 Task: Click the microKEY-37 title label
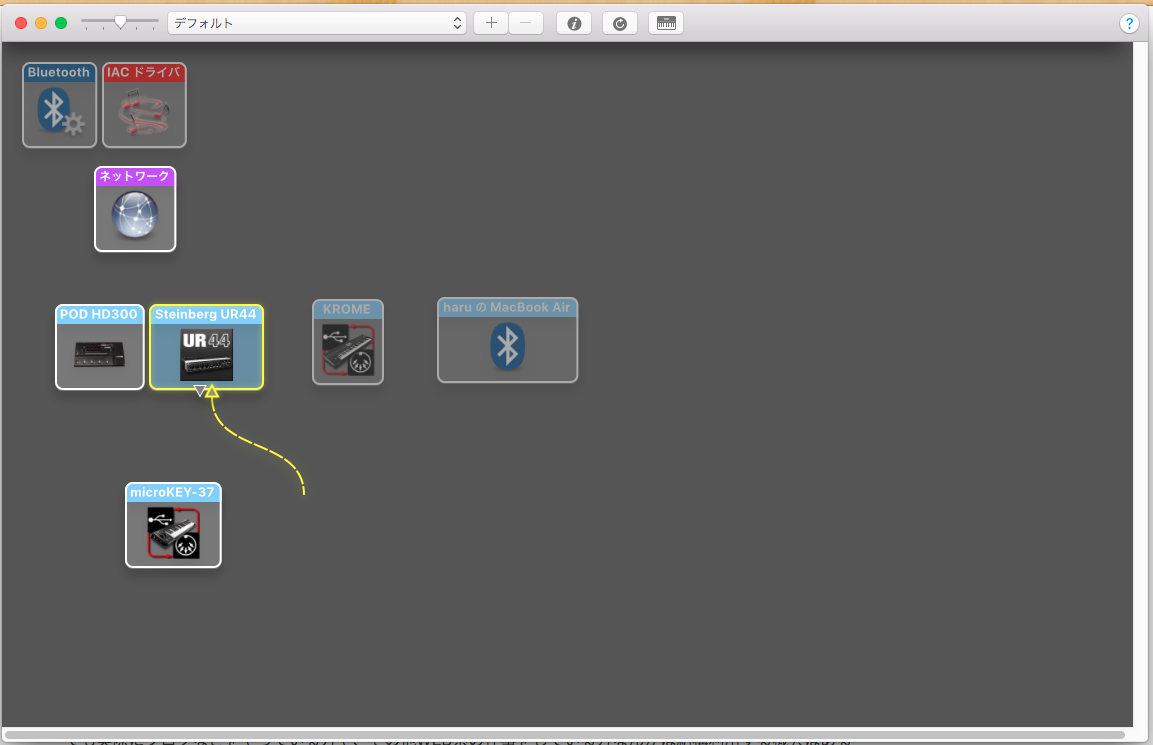pyautogui.click(x=172, y=492)
